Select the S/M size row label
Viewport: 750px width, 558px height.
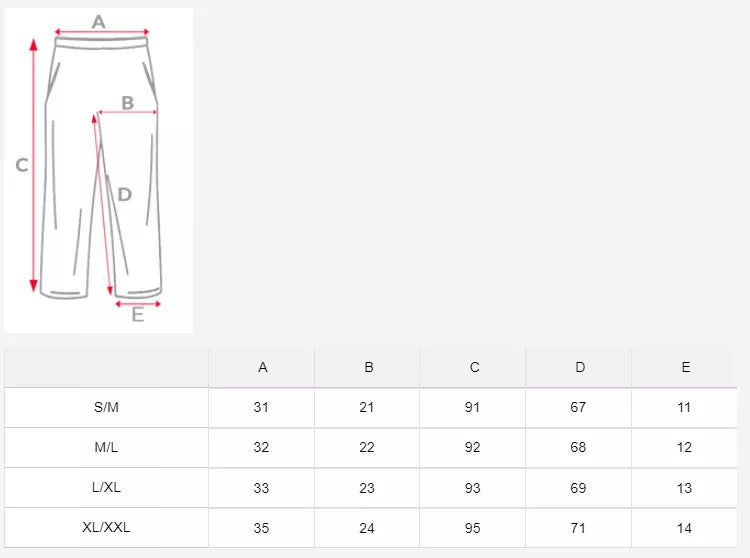coord(106,407)
